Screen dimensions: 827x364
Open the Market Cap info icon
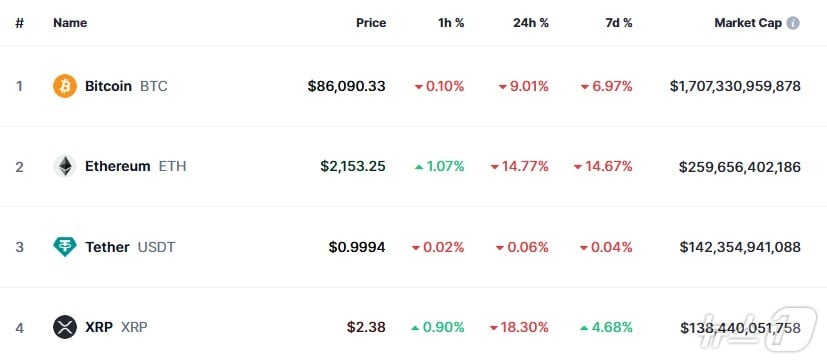click(x=793, y=23)
